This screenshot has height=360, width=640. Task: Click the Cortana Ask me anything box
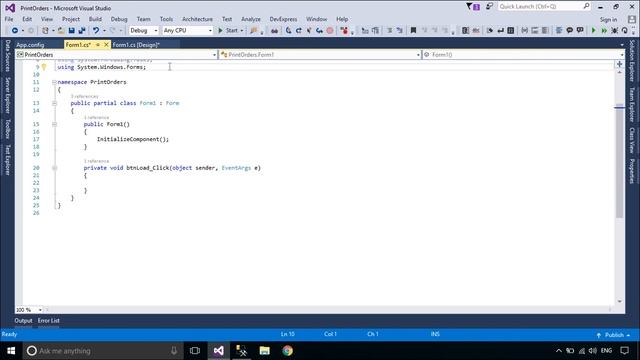point(102,351)
